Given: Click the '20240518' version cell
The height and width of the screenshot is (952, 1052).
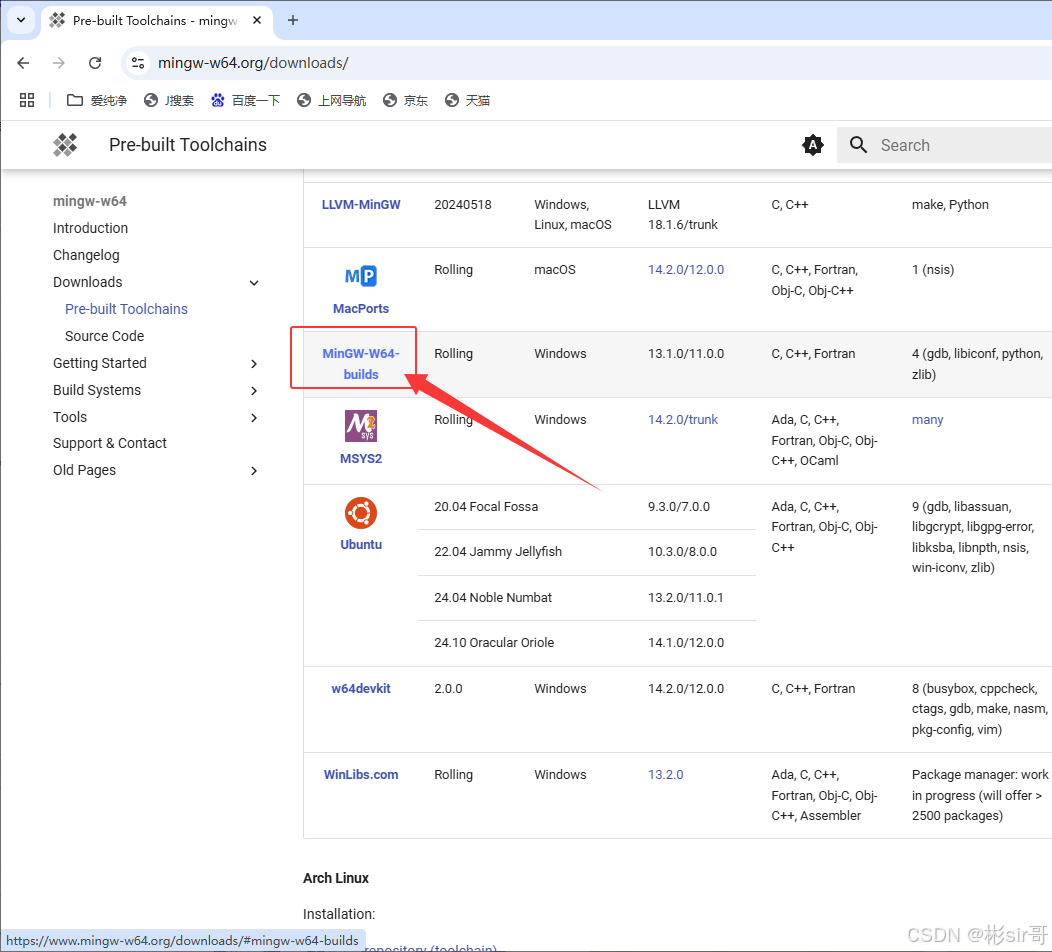Looking at the screenshot, I should (x=463, y=205).
